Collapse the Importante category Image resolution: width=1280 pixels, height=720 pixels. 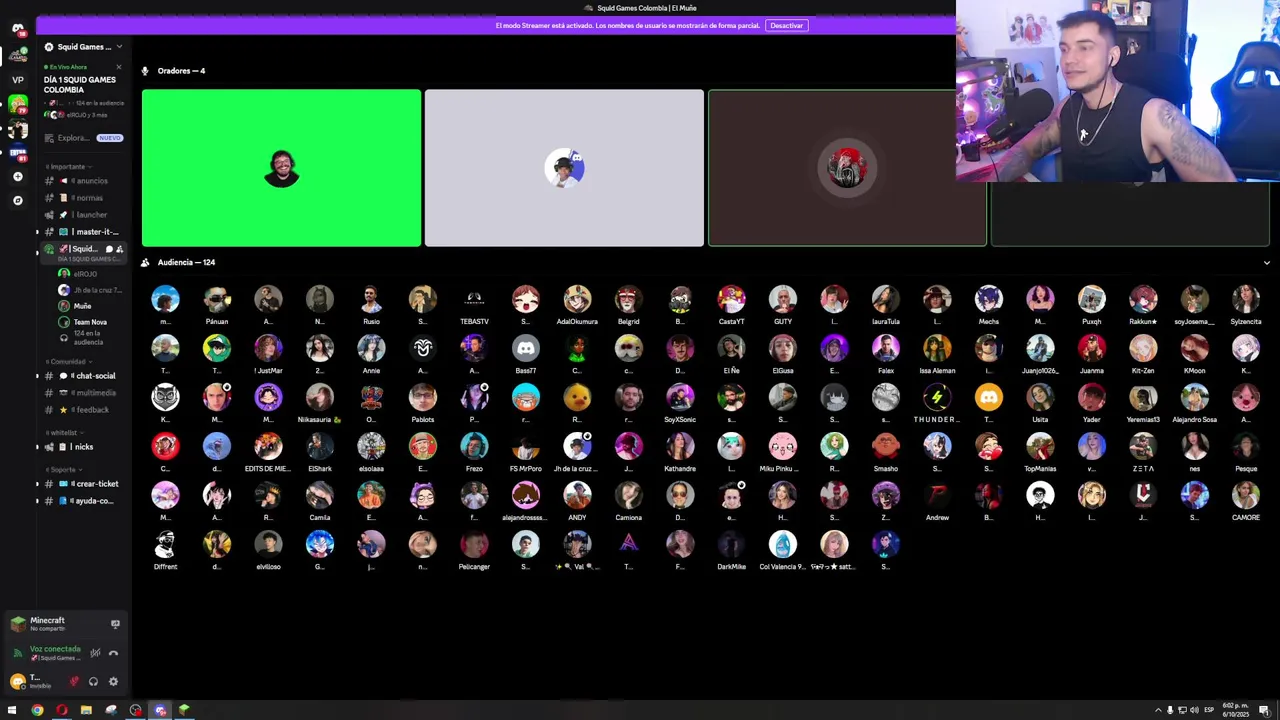click(68, 166)
